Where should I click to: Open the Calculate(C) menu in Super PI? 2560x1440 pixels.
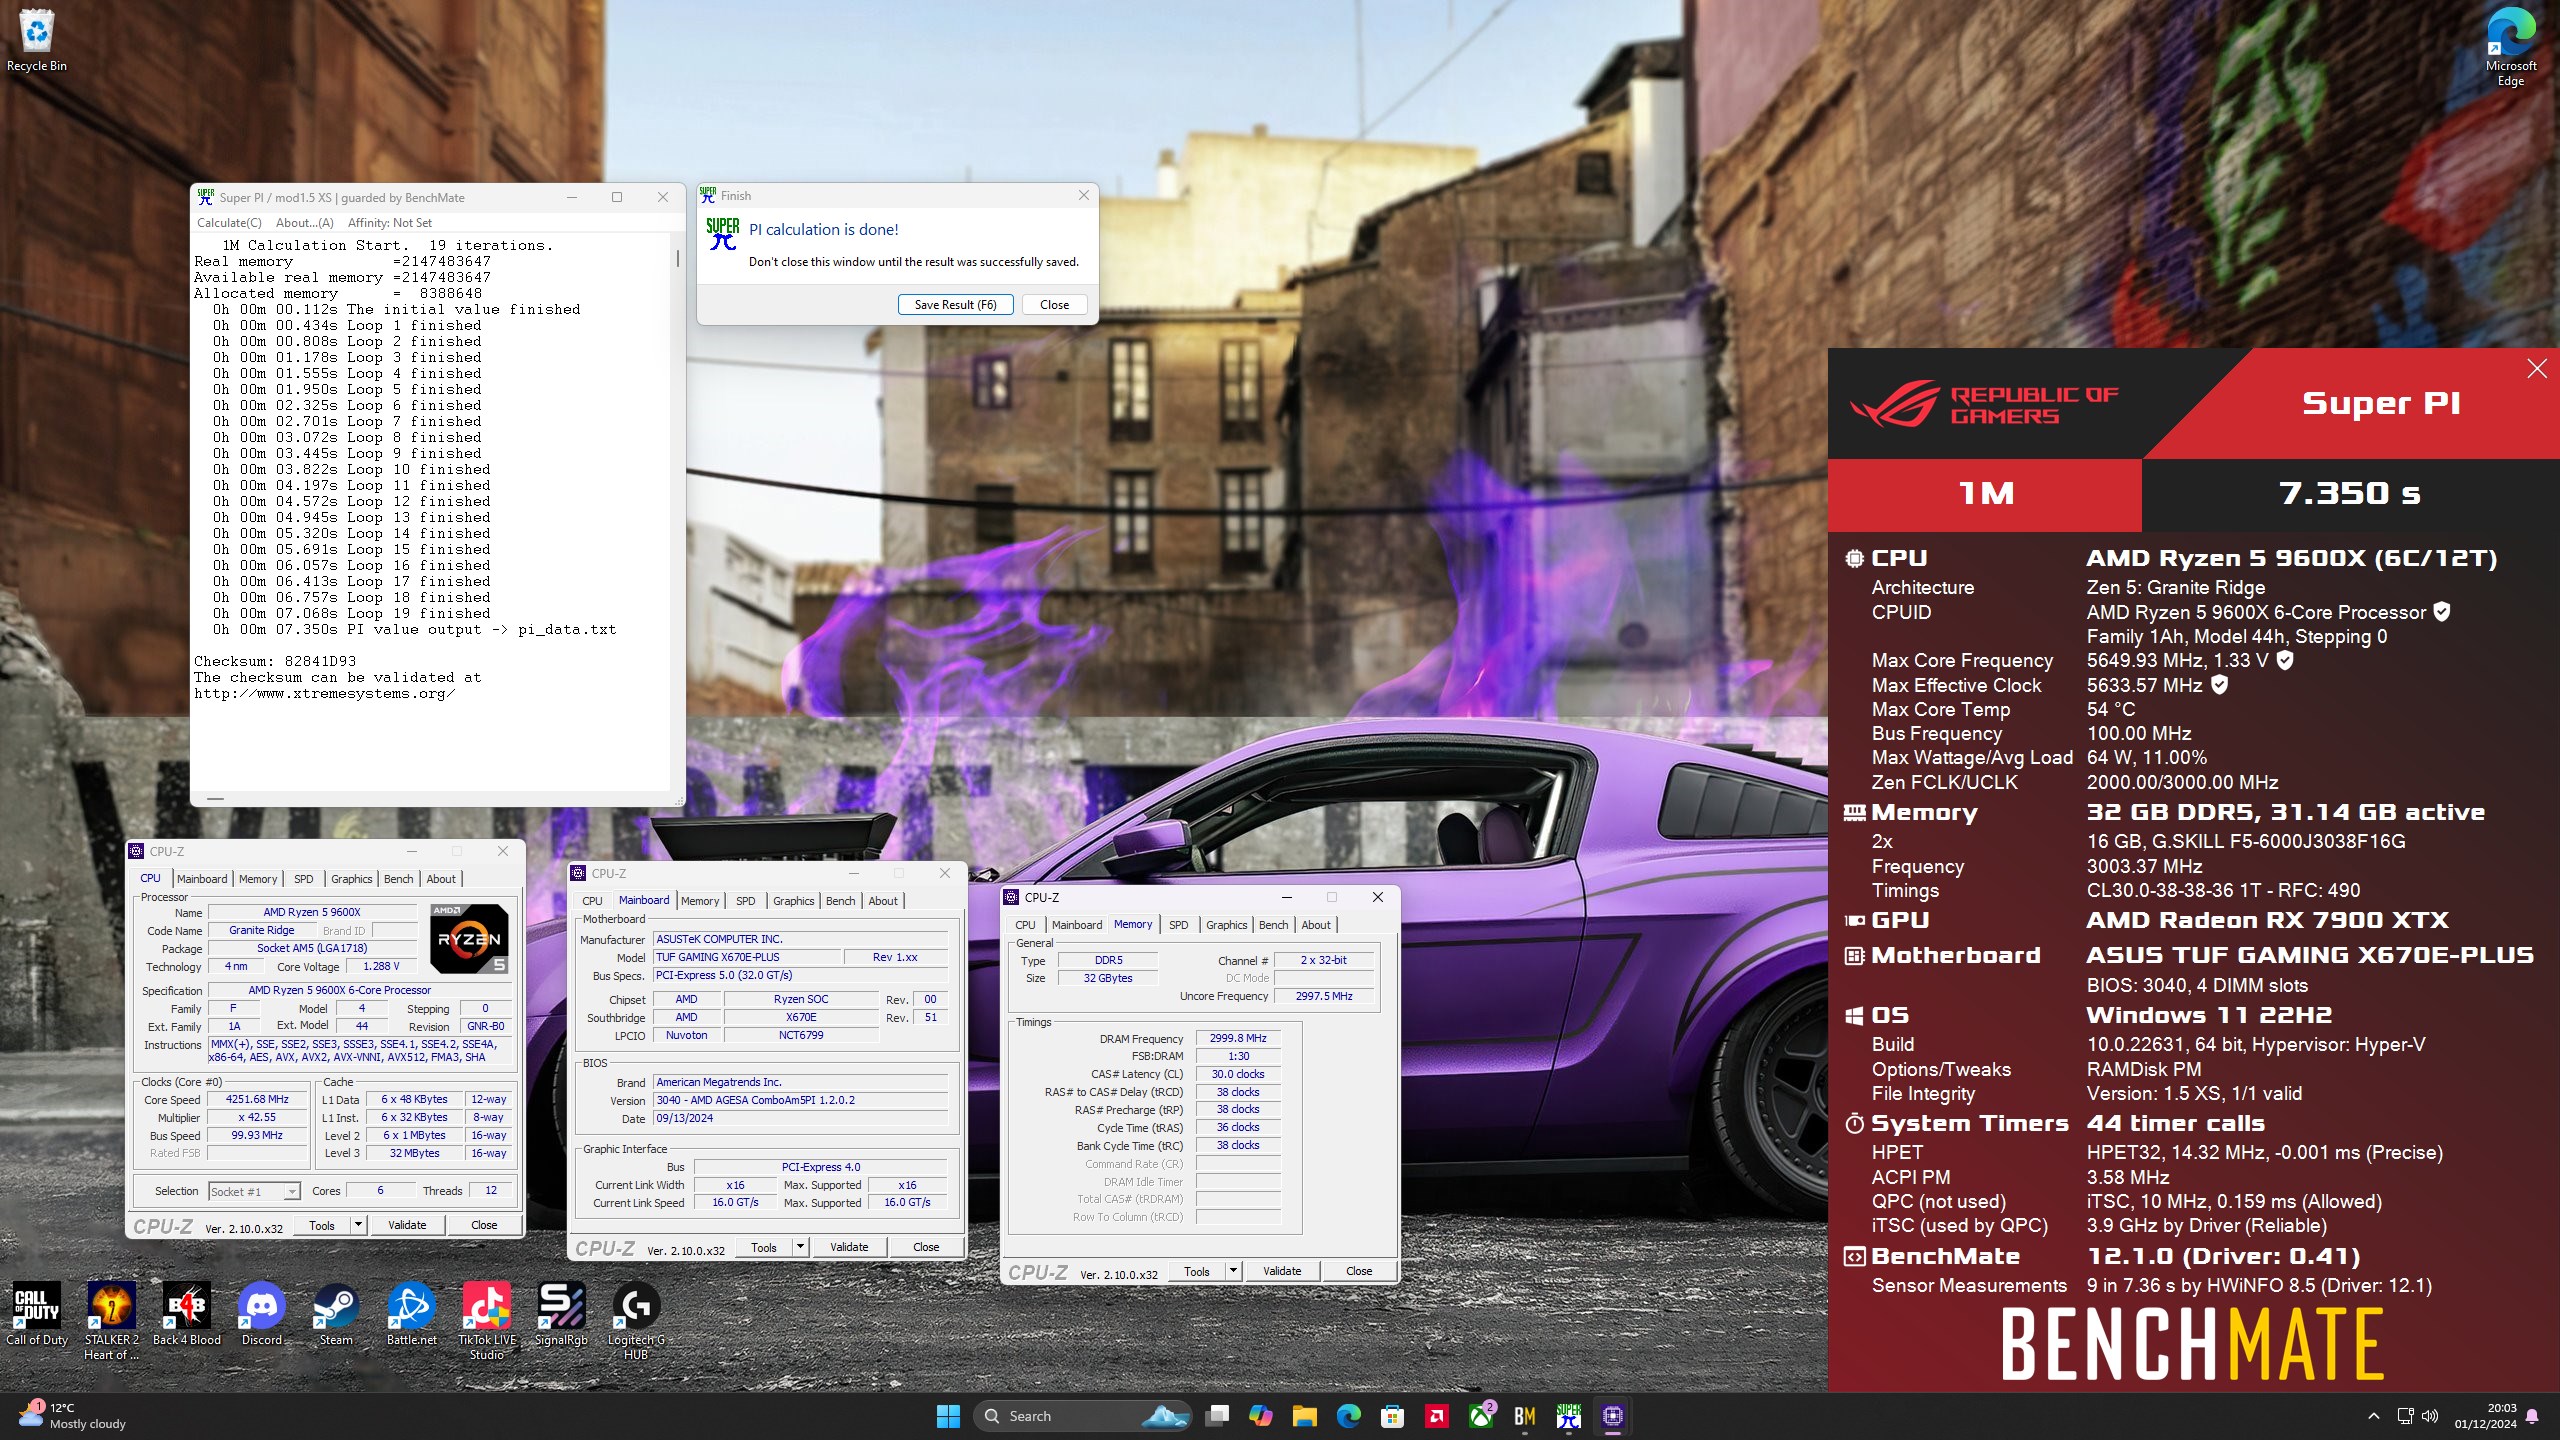tap(229, 223)
